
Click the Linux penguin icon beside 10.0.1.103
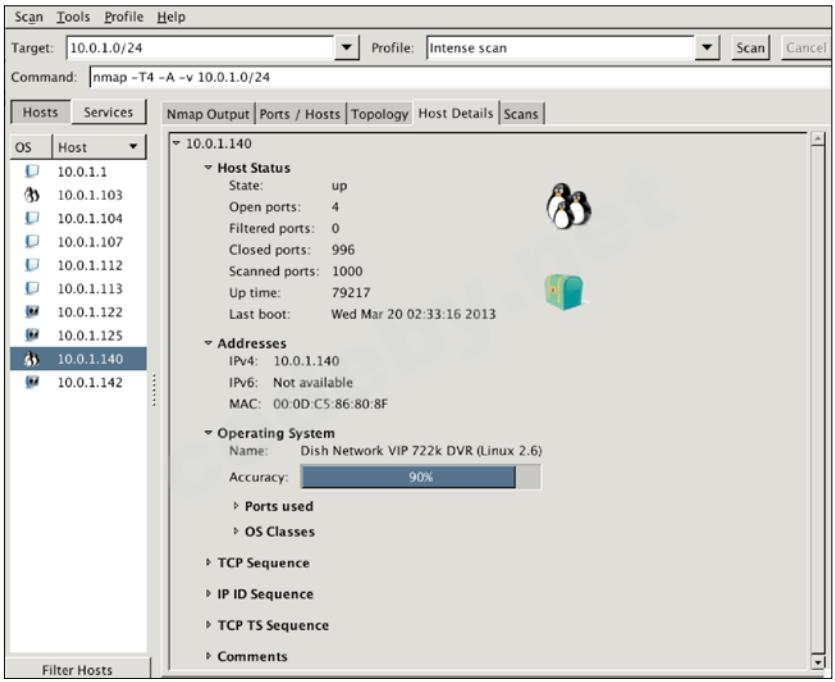(x=32, y=195)
